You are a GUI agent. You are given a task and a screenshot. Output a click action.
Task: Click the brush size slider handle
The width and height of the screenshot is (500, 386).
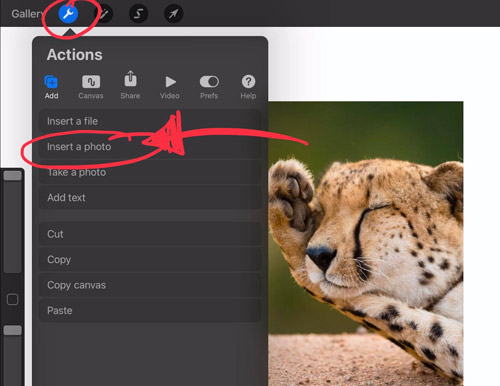point(13,176)
